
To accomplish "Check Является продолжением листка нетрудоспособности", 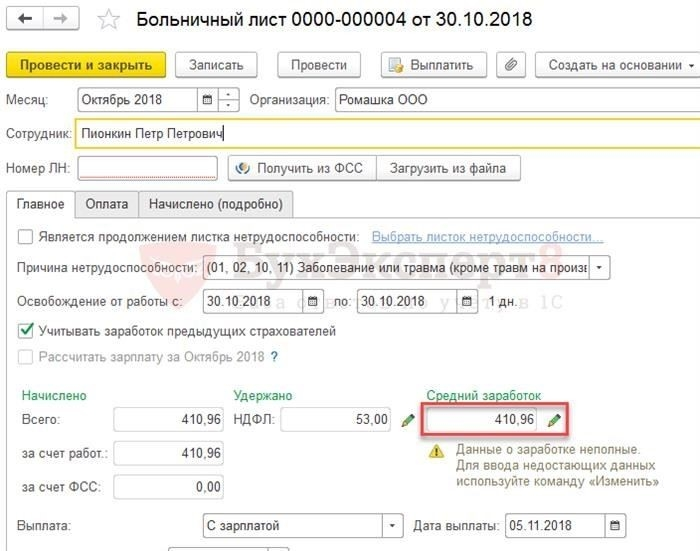I will (x=25, y=237).
